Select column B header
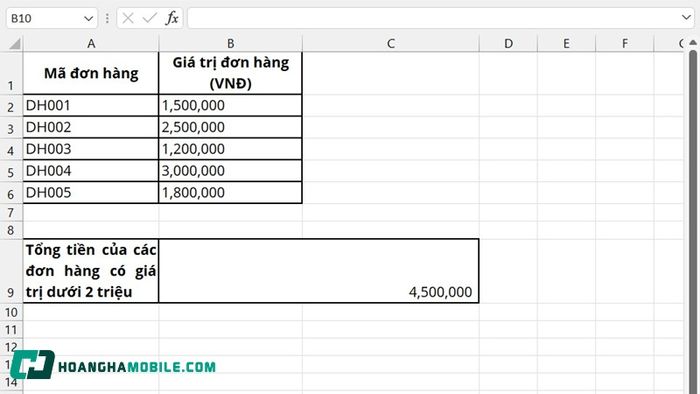This screenshot has width=700, height=394. [230, 43]
